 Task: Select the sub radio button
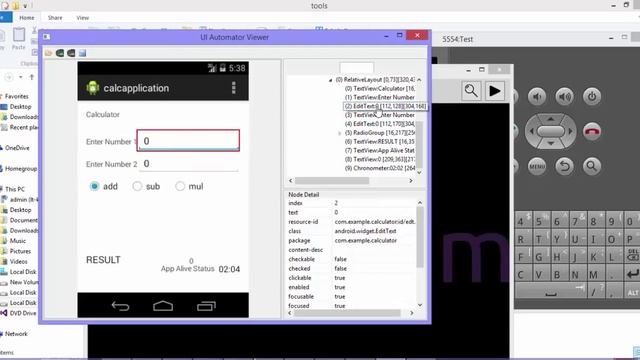(x=137, y=186)
